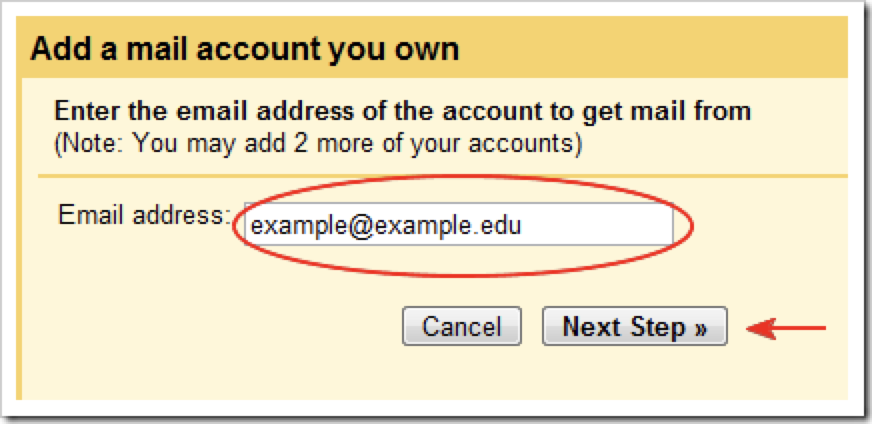Image resolution: width=872 pixels, height=424 pixels.
Task: Click the 'Email address:' label
Action: 145,215
